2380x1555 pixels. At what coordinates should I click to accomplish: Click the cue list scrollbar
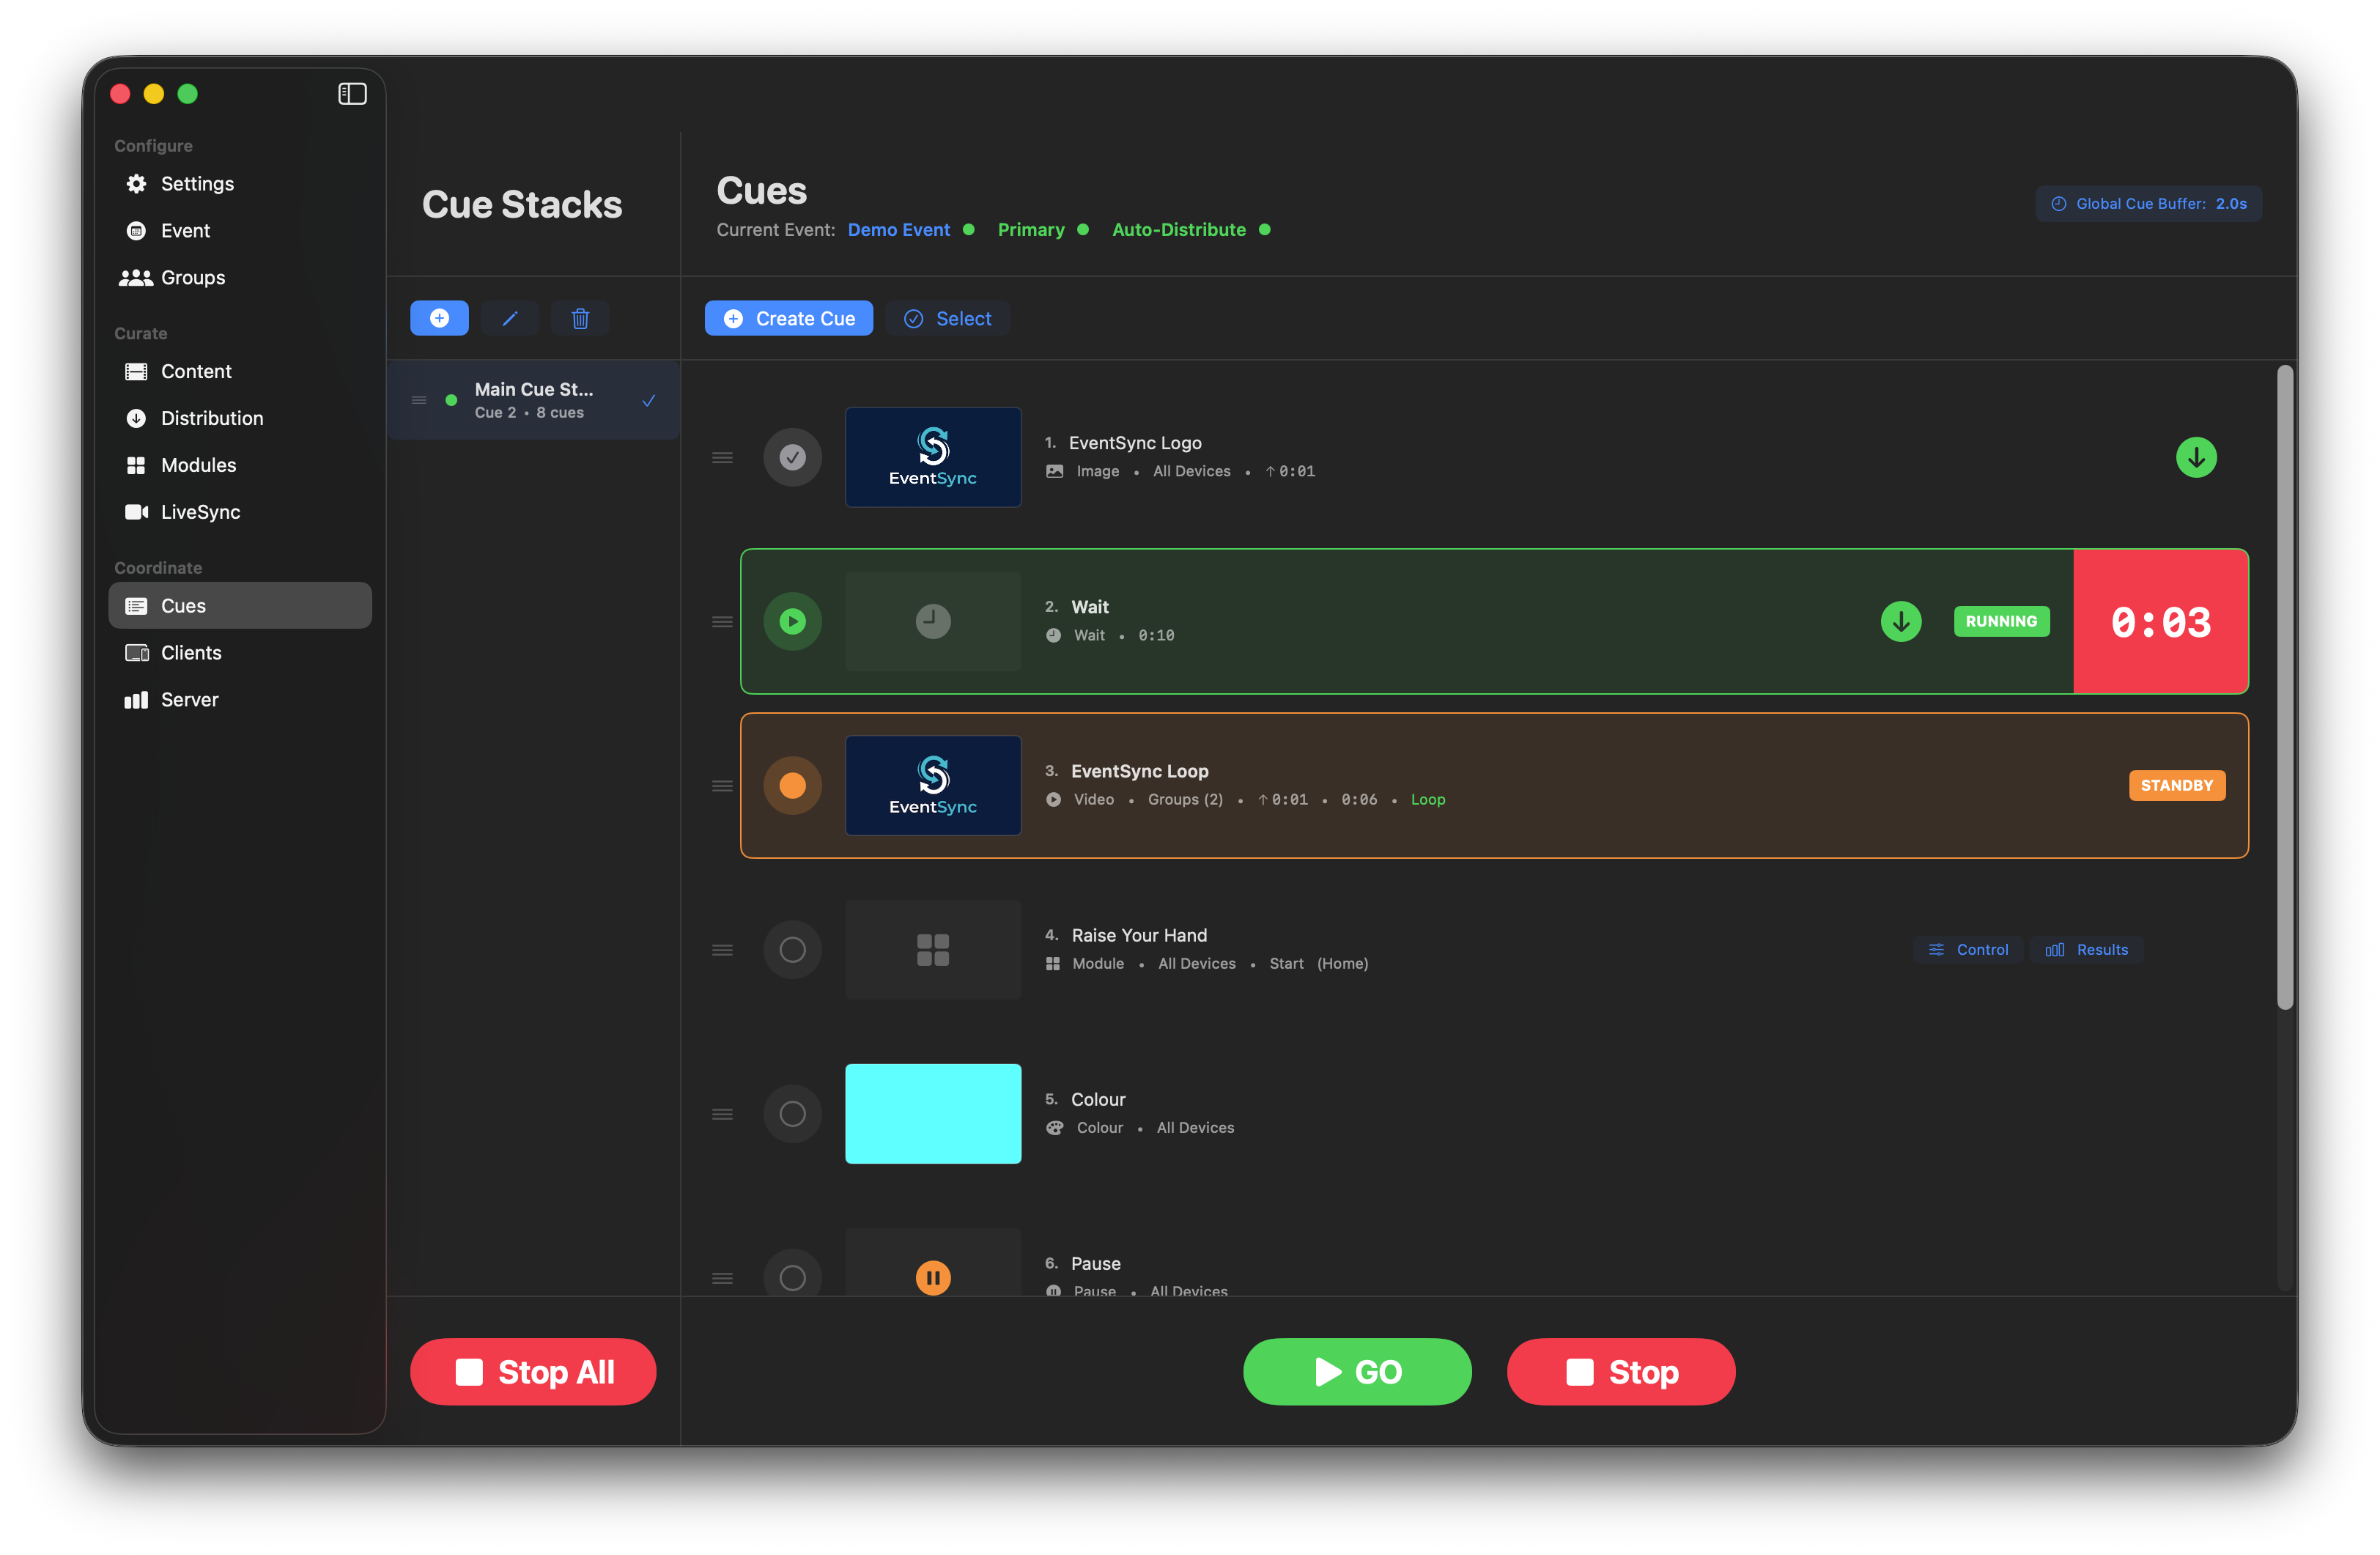point(2285,688)
